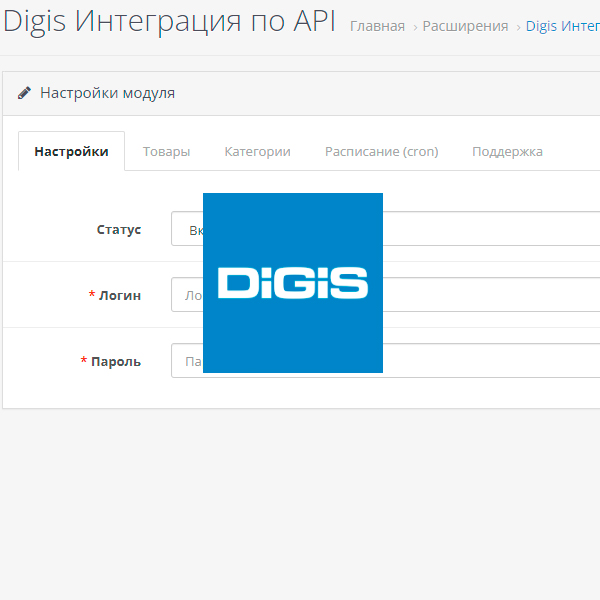This screenshot has width=600, height=600.
Task: Click the DIGIS logo image
Action: tap(293, 283)
